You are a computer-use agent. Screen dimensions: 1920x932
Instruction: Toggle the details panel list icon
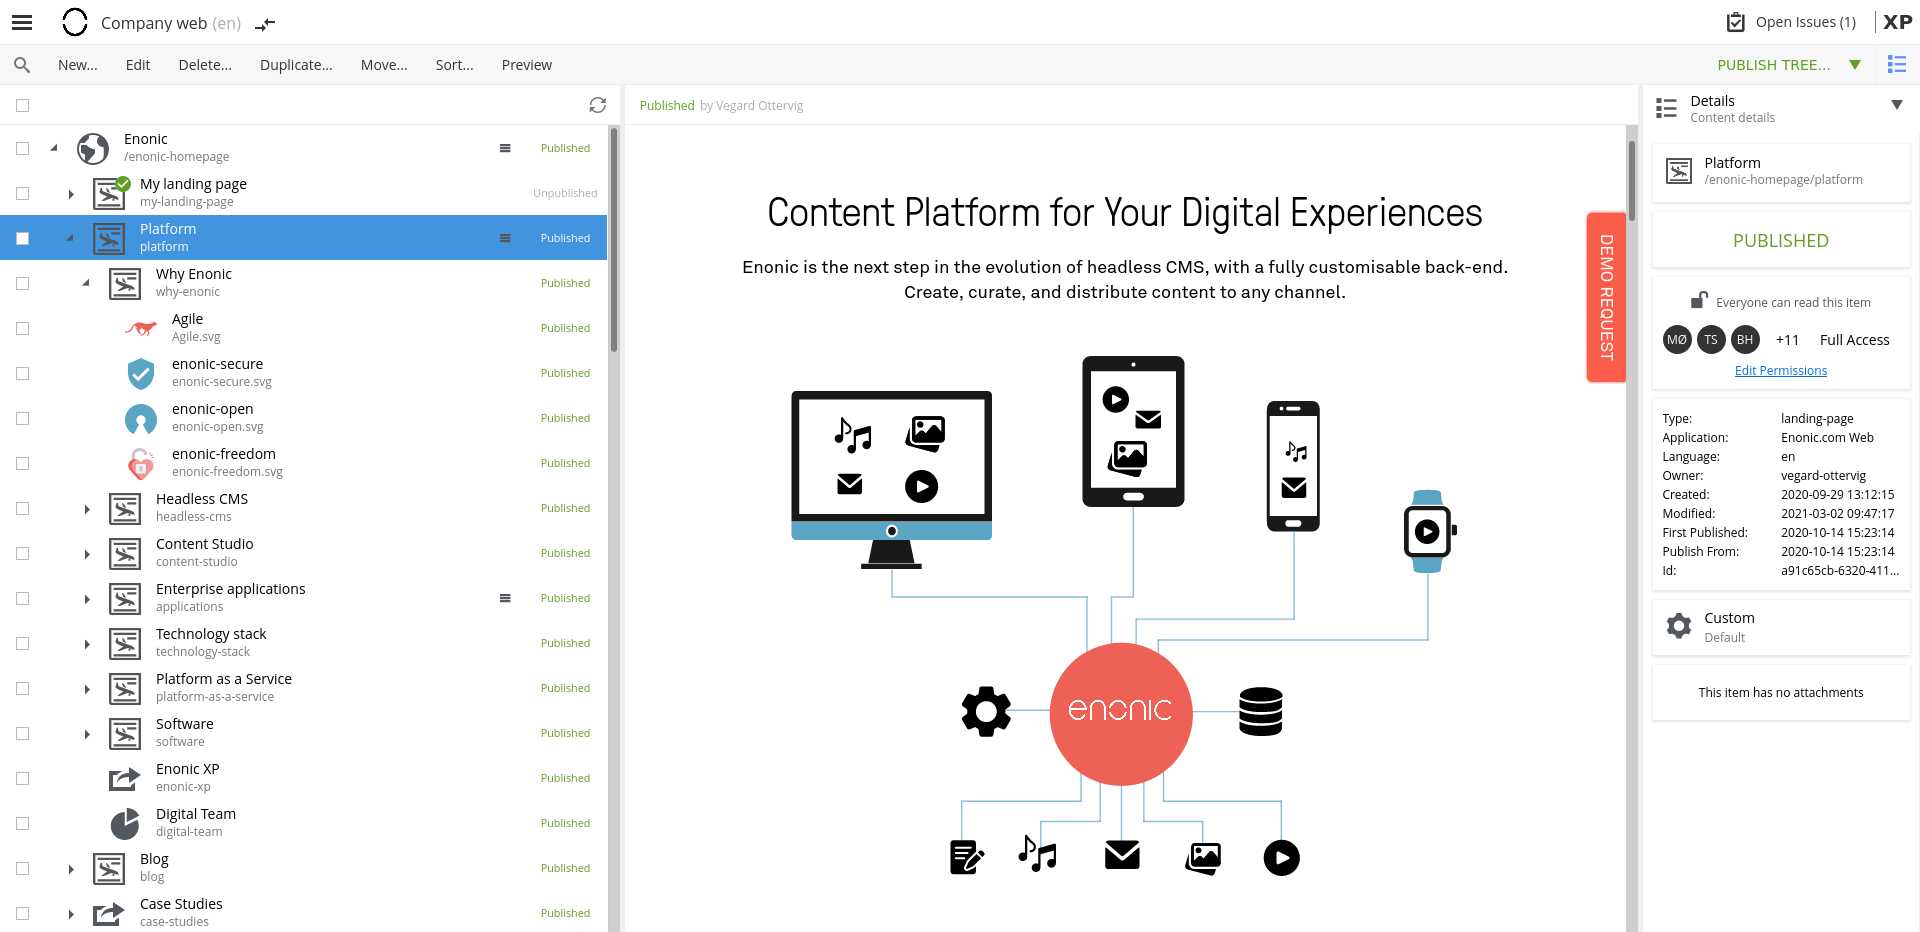(x=1896, y=65)
